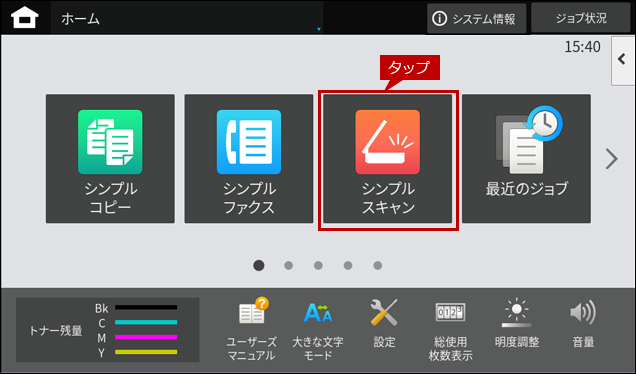The image size is (636, 374).
Task: Open Recent Jobs (最近のジョブ) tile
Action: (526, 159)
